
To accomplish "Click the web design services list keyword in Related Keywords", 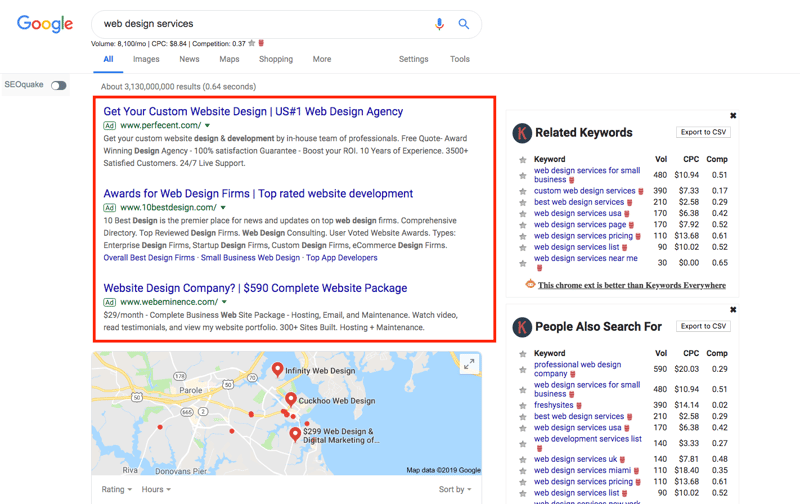I will [577, 247].
